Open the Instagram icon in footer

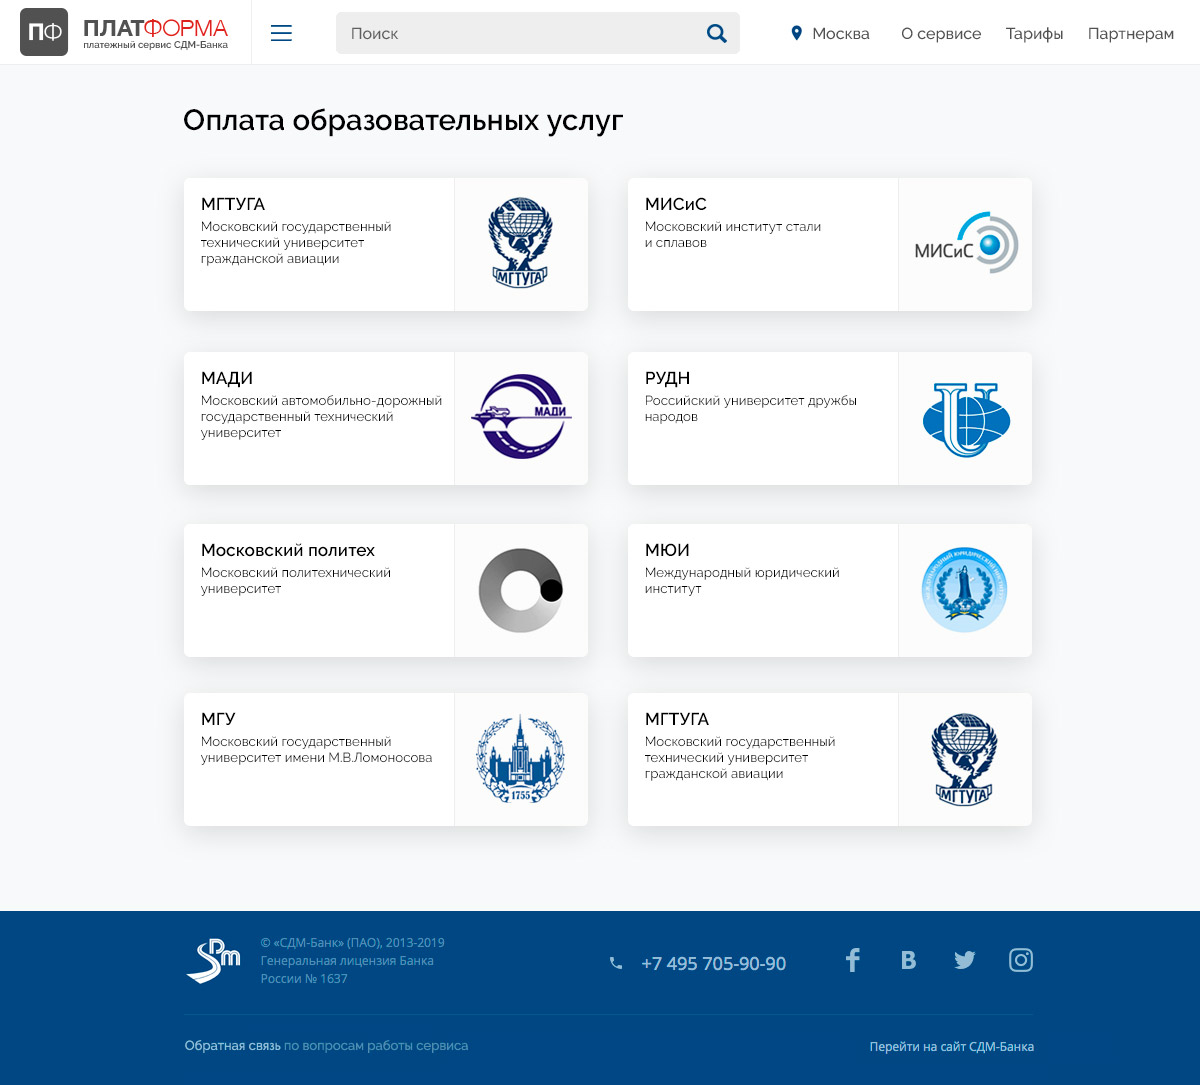(x=1020, y=960)
